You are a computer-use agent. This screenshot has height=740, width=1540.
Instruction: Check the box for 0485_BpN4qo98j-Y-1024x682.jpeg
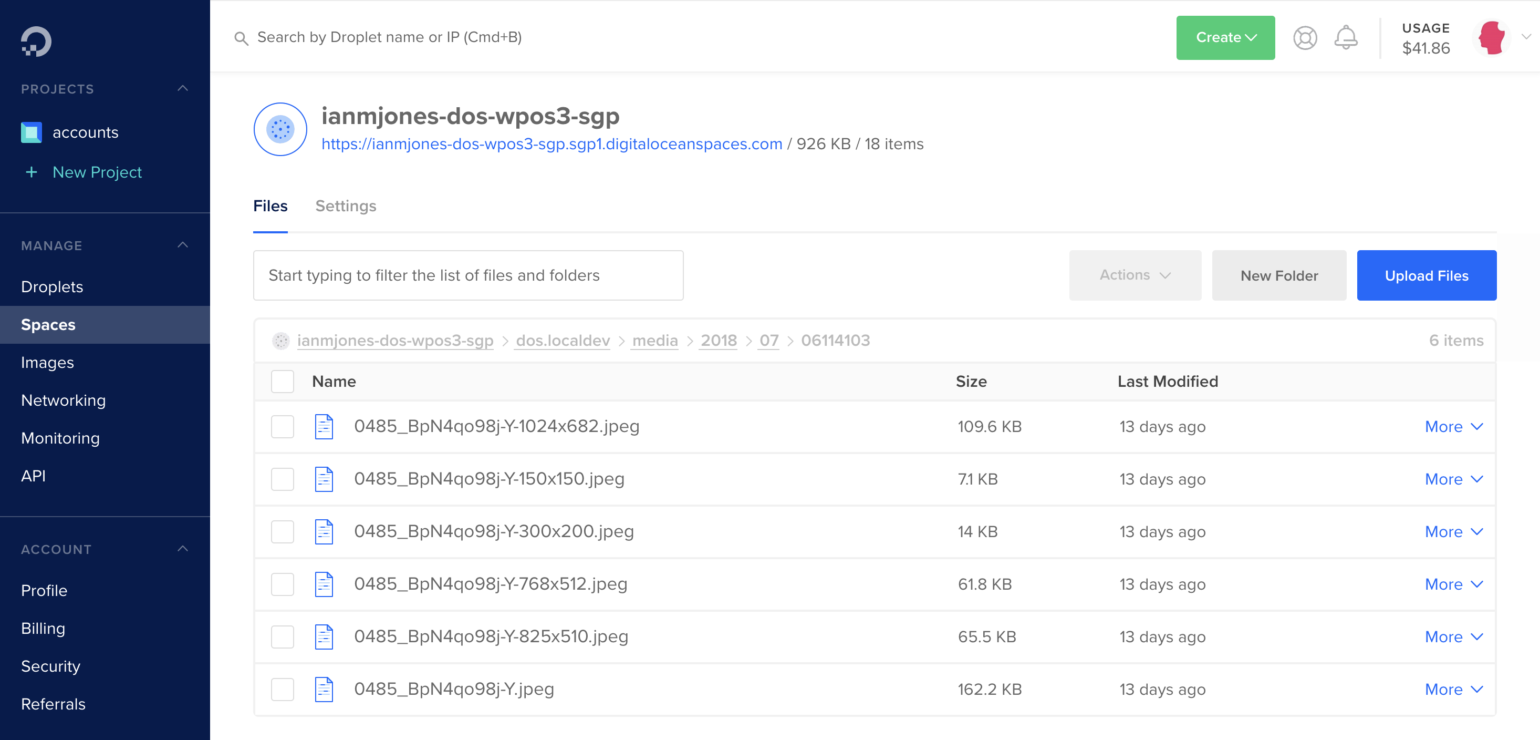coord(283,427)
